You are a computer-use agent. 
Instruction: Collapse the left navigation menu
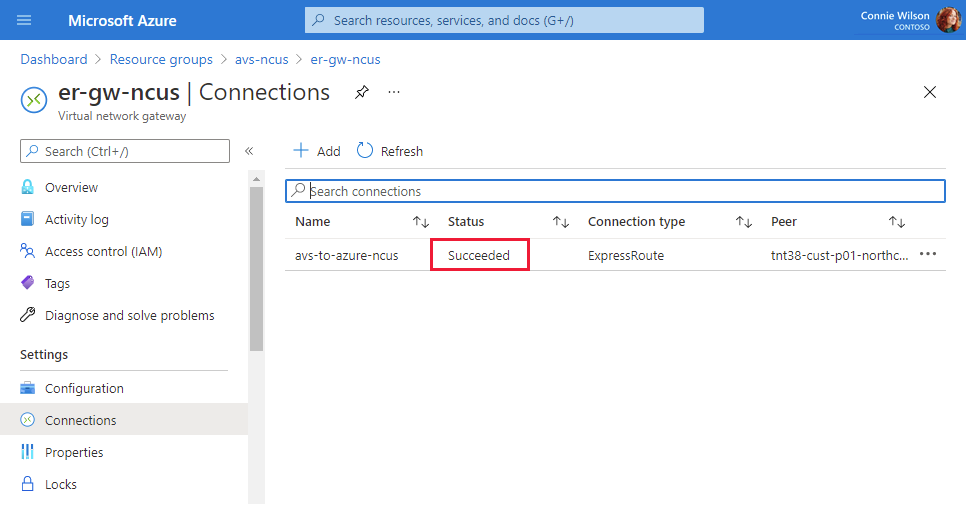click(x=249, y=151)
